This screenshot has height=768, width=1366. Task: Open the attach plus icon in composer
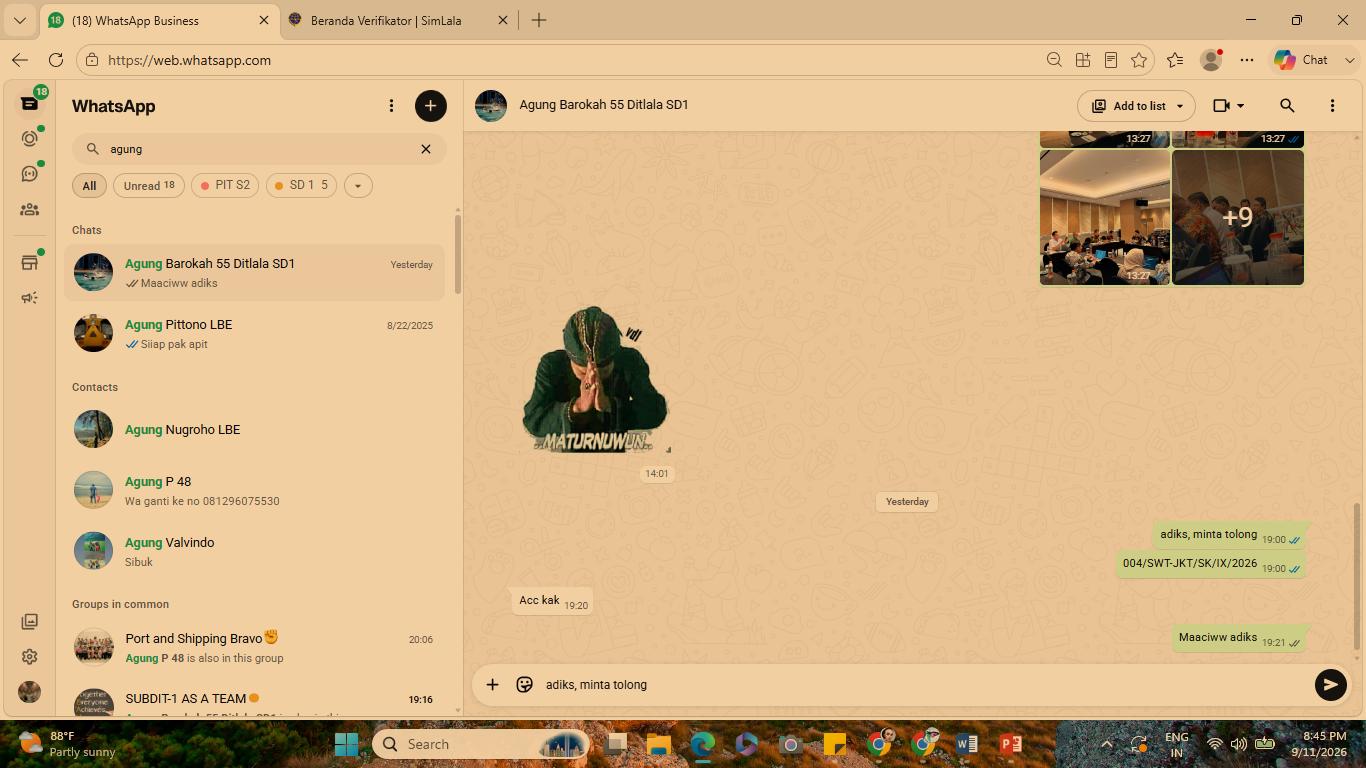pos(492,684)
